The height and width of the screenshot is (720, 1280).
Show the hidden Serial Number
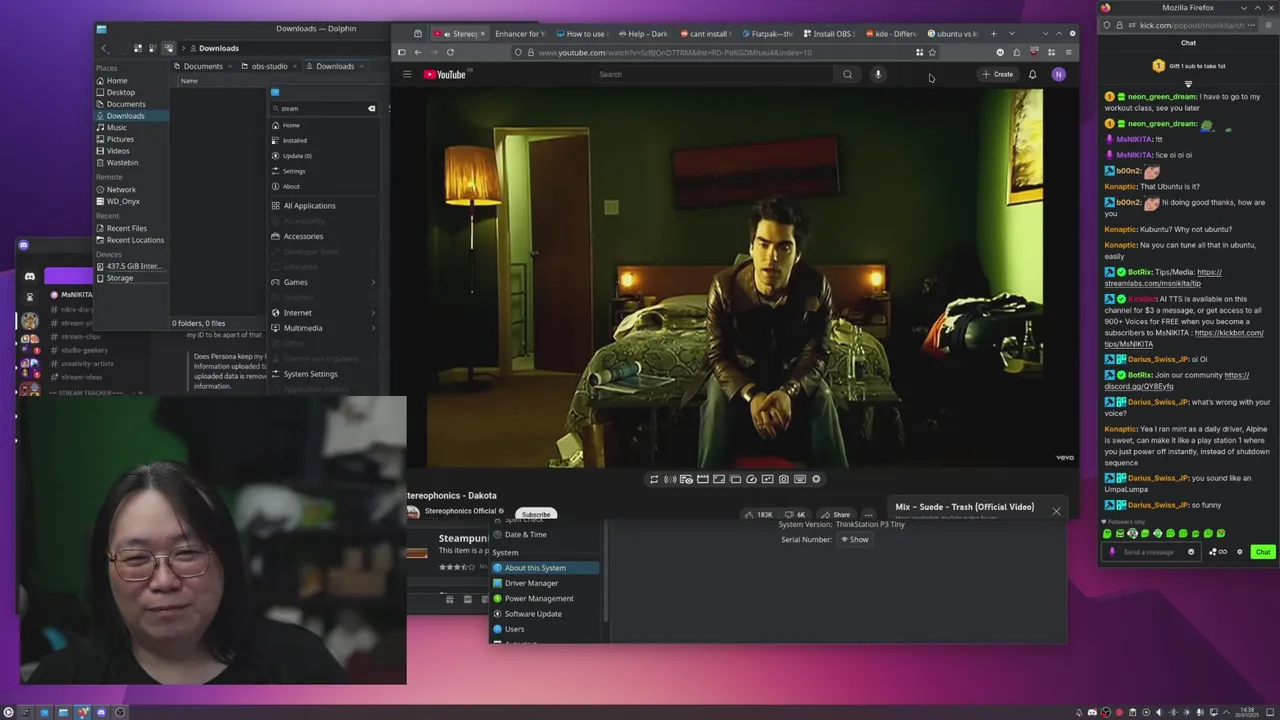pyautogui.click(x=854, y=539)
